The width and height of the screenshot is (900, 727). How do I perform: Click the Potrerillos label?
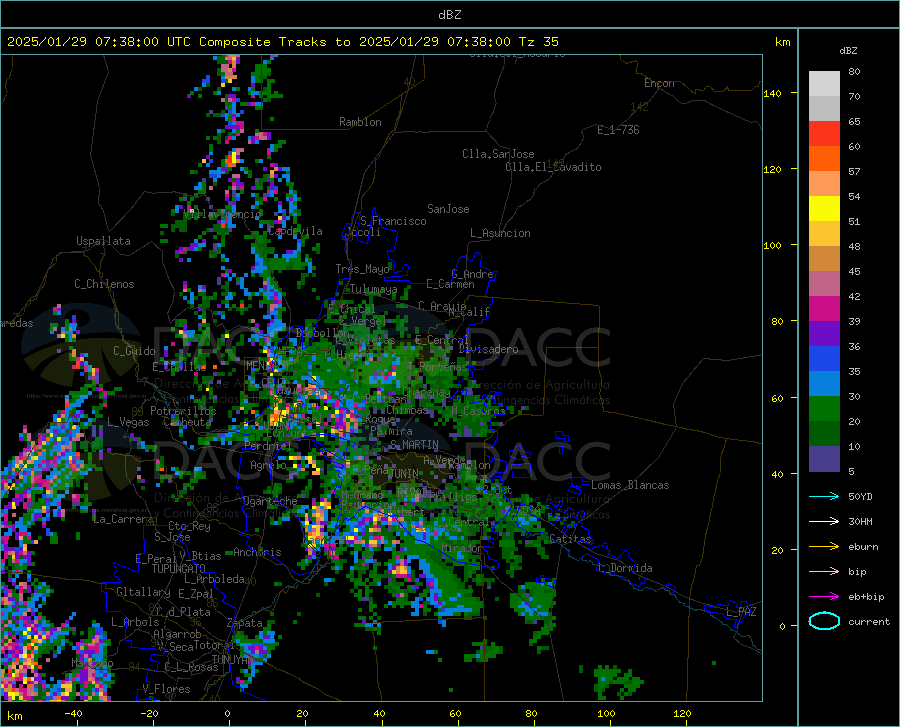(183, 411)
